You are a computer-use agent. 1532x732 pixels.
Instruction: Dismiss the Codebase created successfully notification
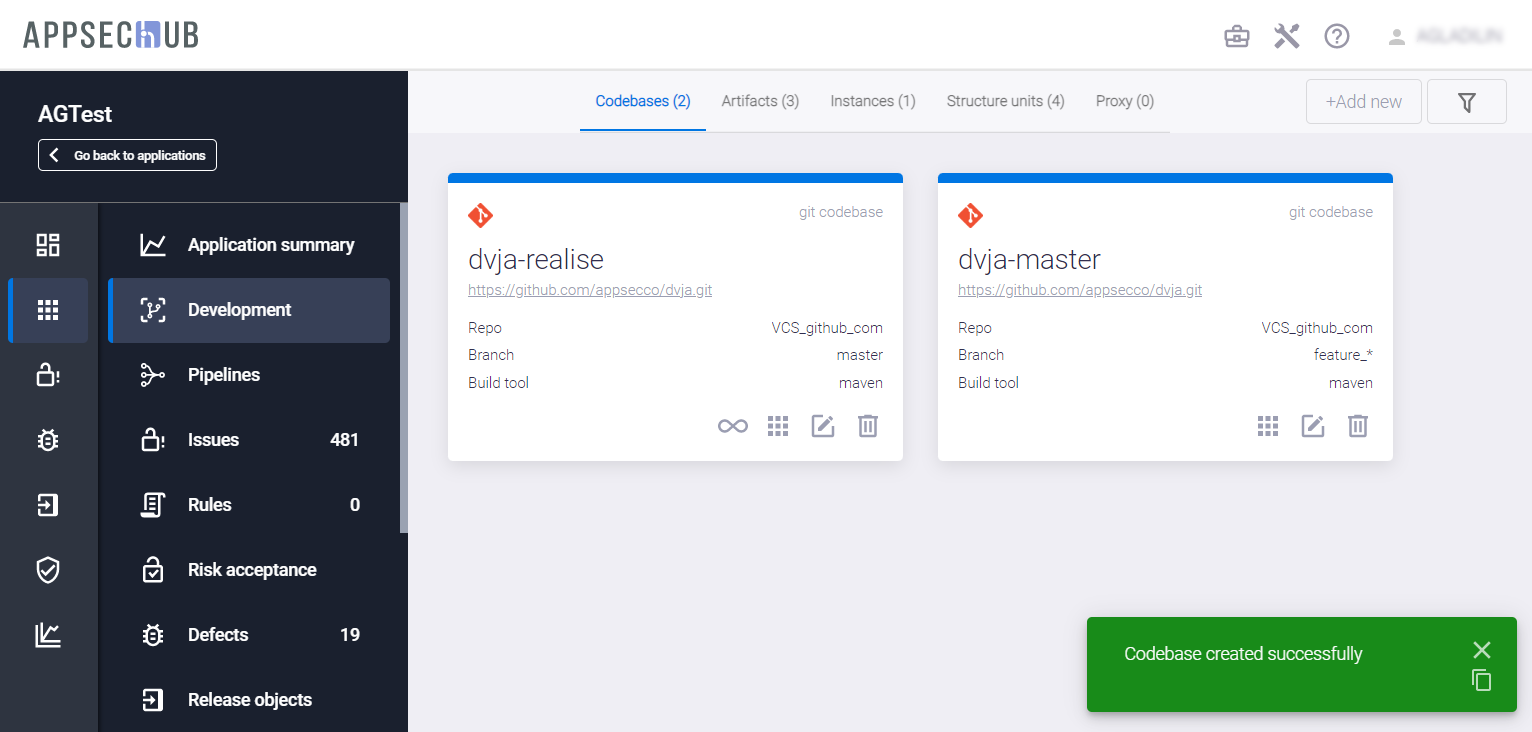point(1481,650)
